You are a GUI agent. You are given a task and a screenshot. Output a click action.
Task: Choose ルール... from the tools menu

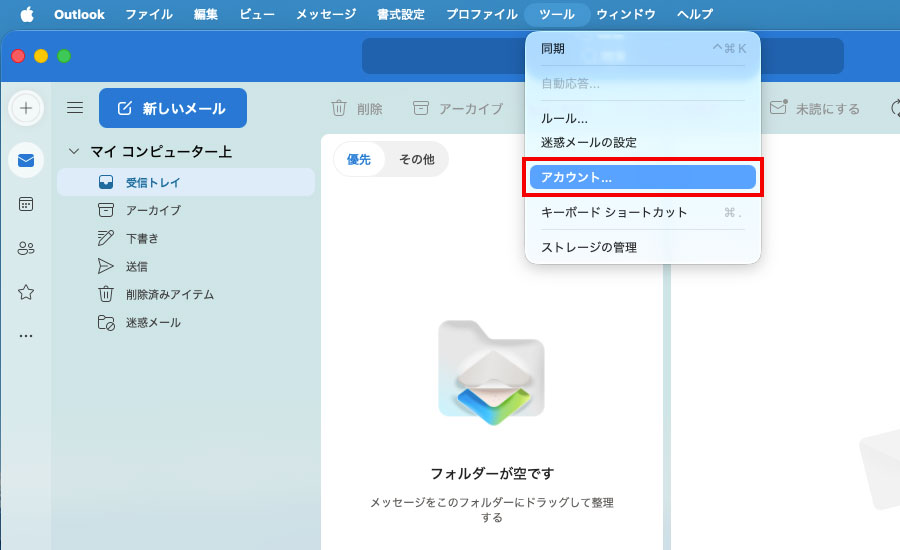point(643,118)
